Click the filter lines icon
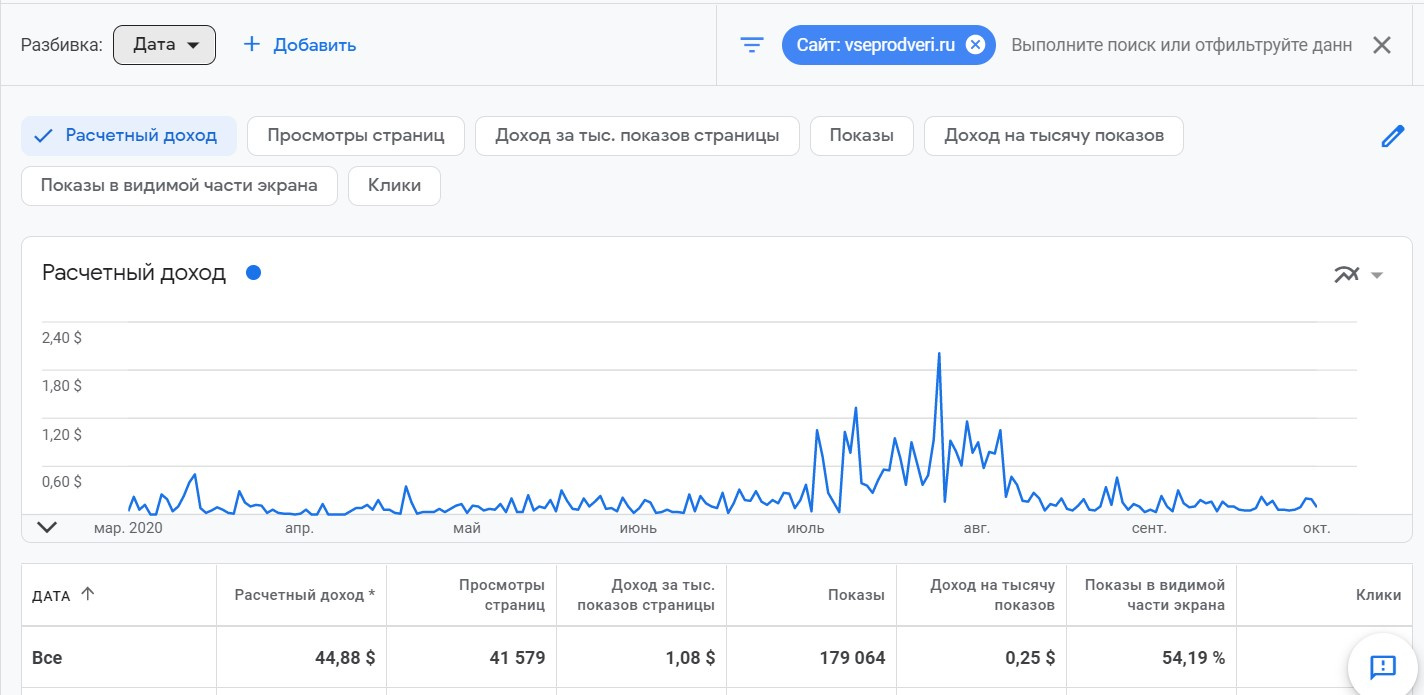Image resolution: width=1424 pixels, height=695 pixels. click(751, 45)
